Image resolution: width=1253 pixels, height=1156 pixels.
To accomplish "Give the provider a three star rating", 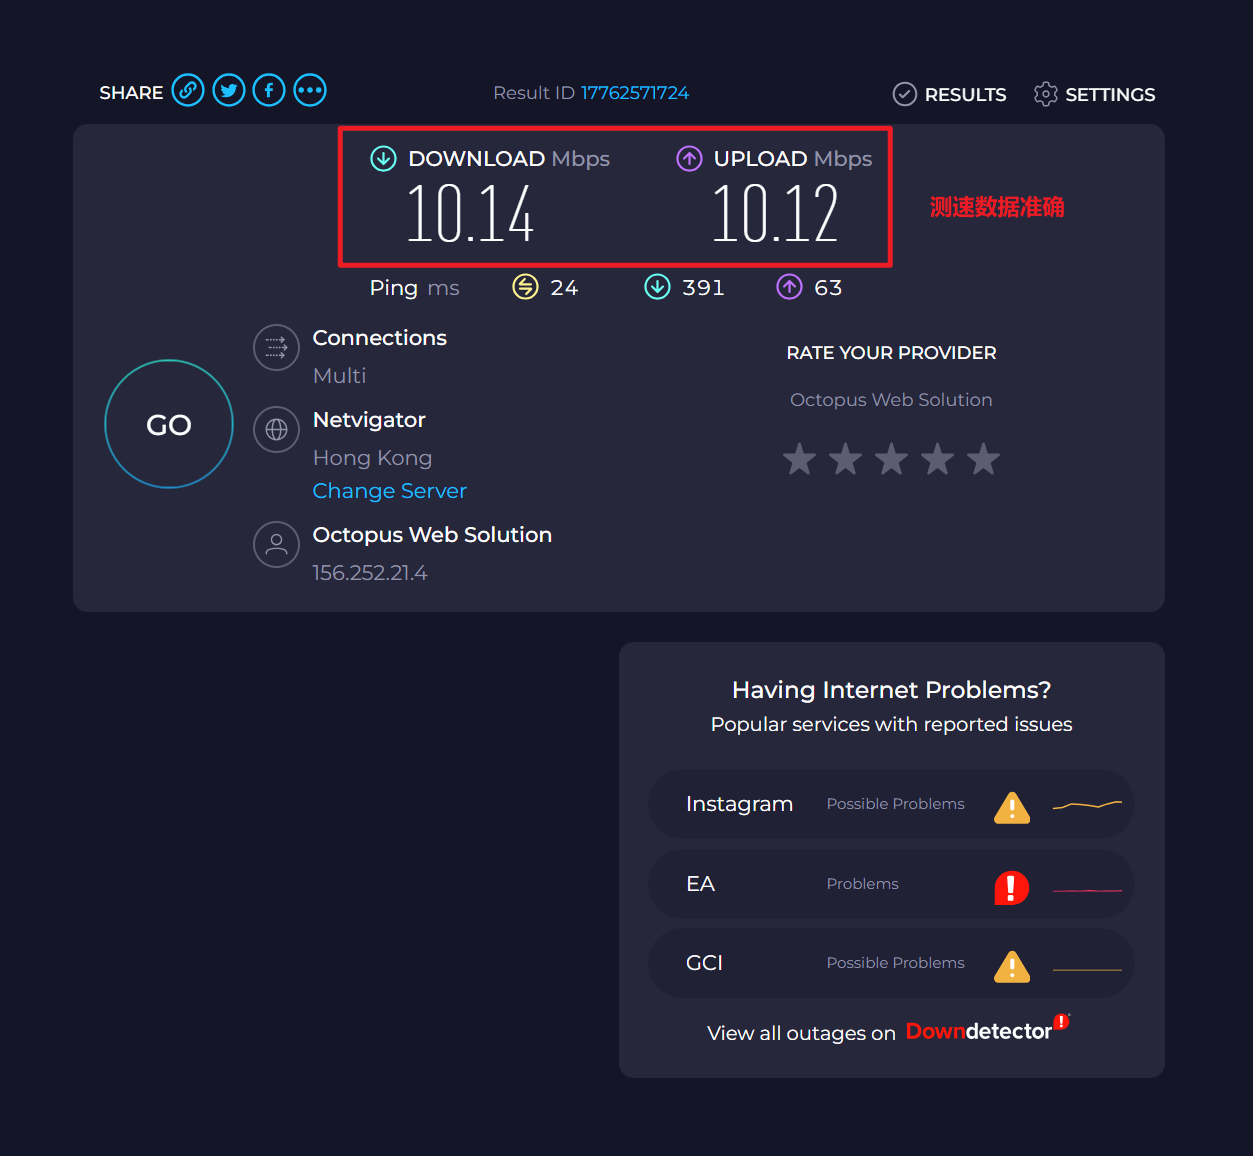I will tap(891, 460).
